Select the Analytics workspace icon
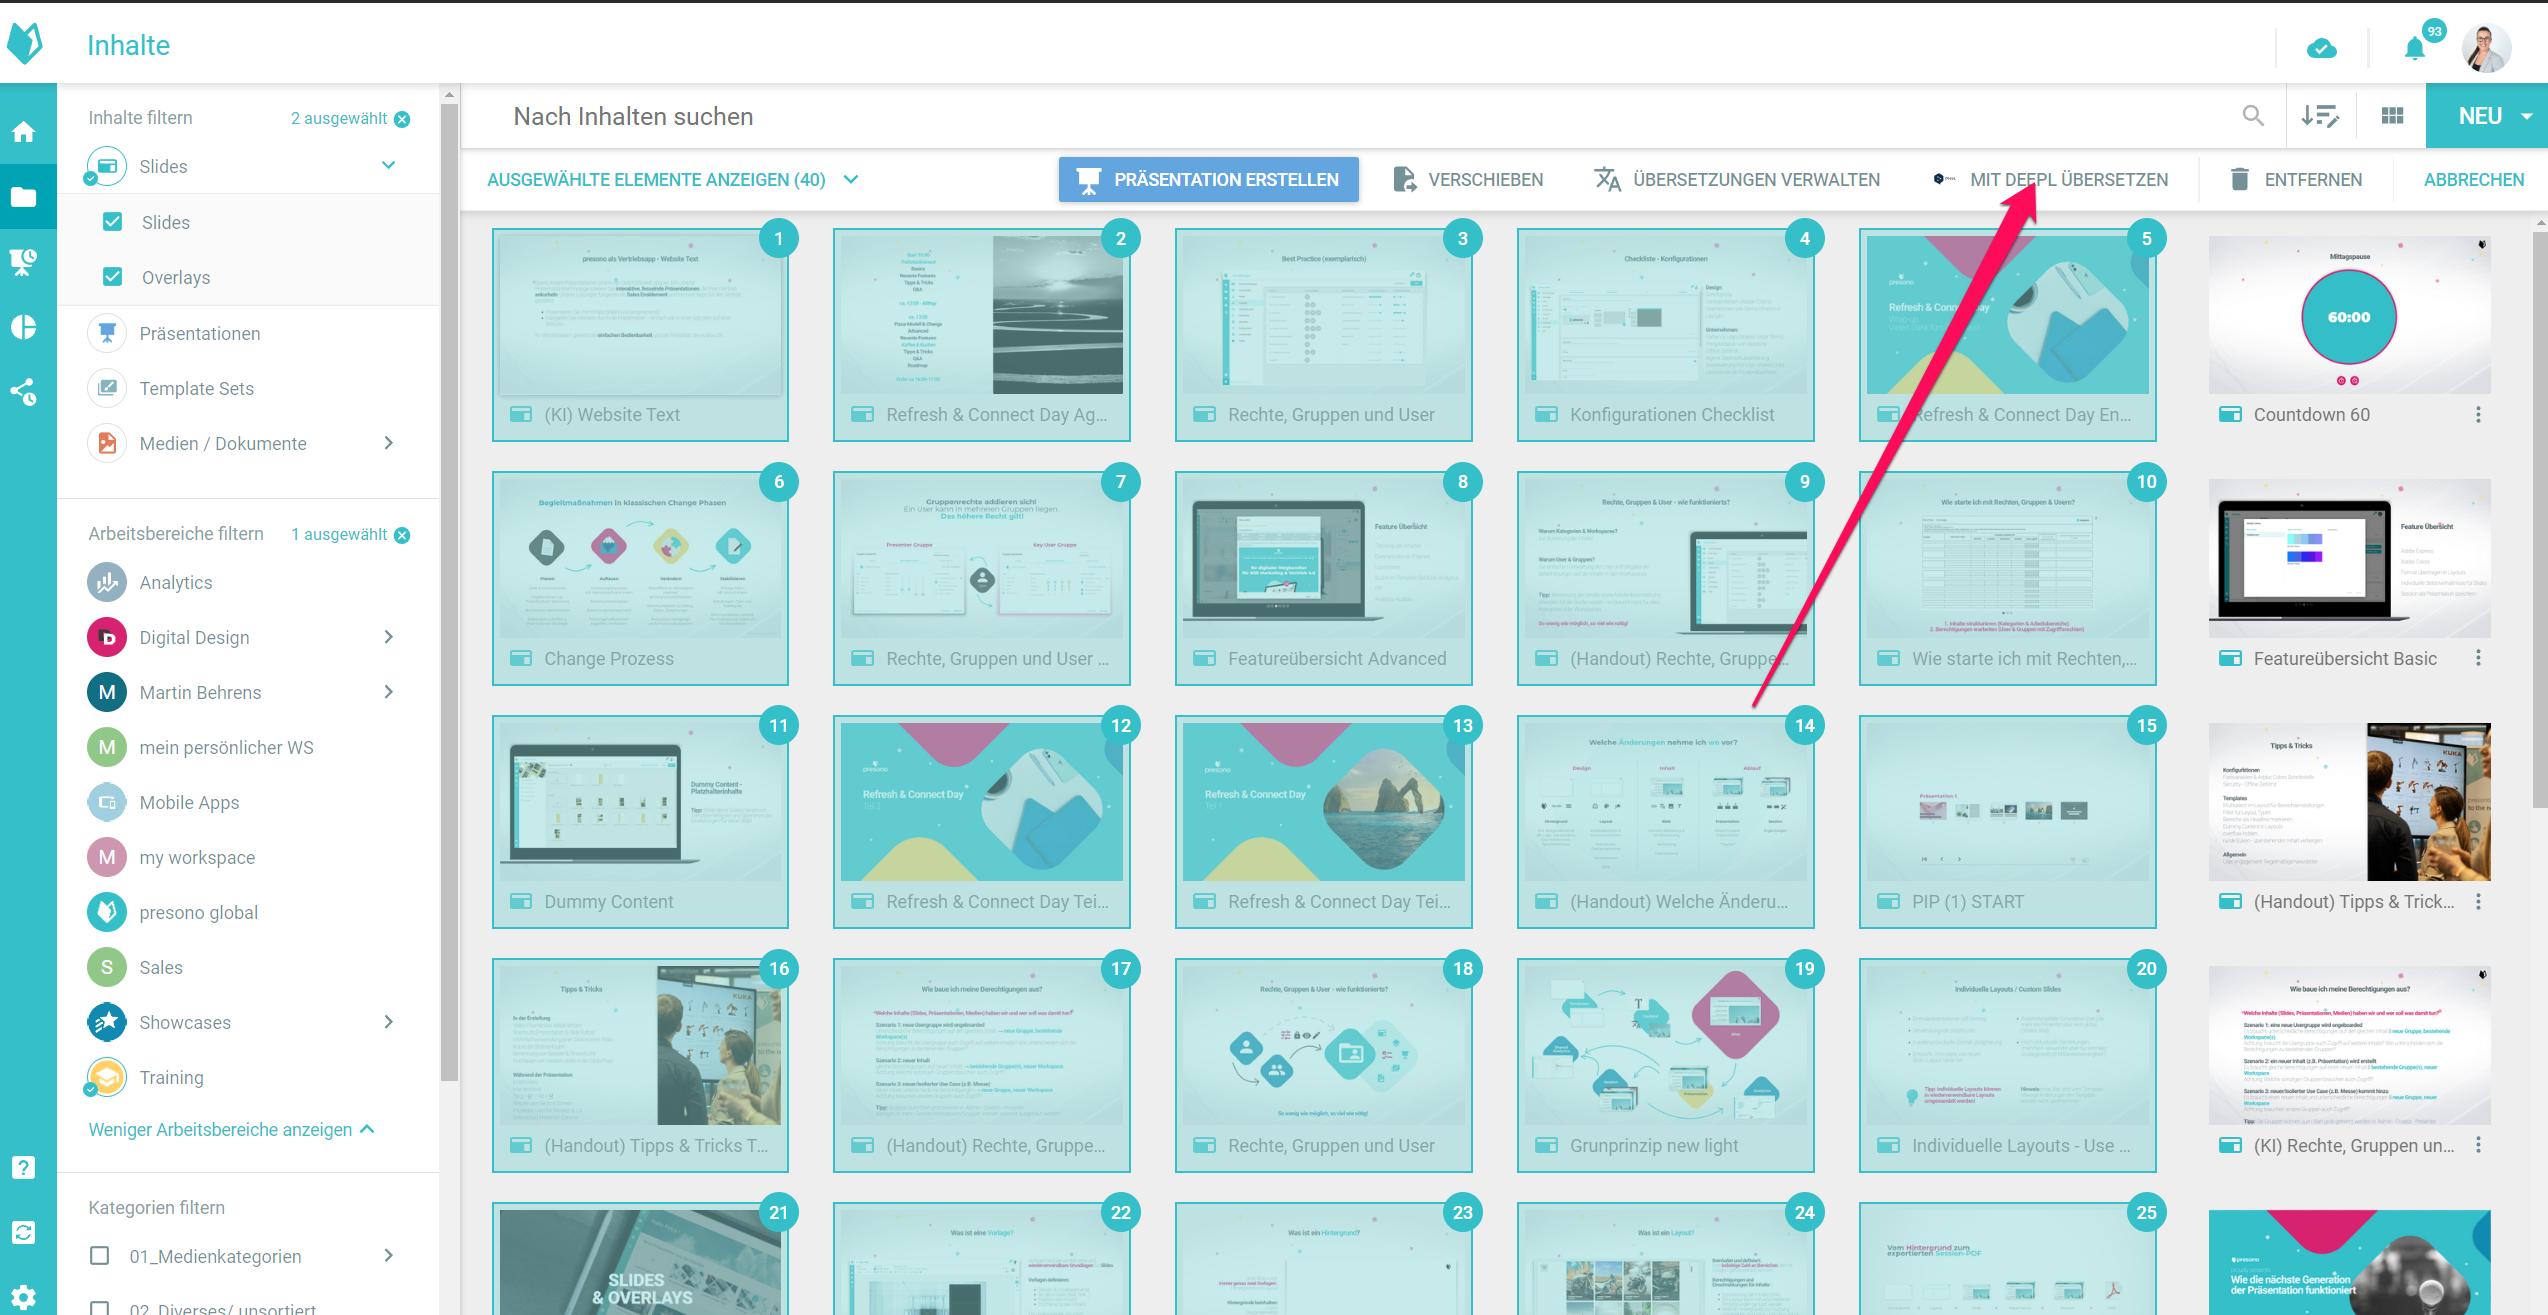This screenshot has height=1315, width=2548. point(107,582)
